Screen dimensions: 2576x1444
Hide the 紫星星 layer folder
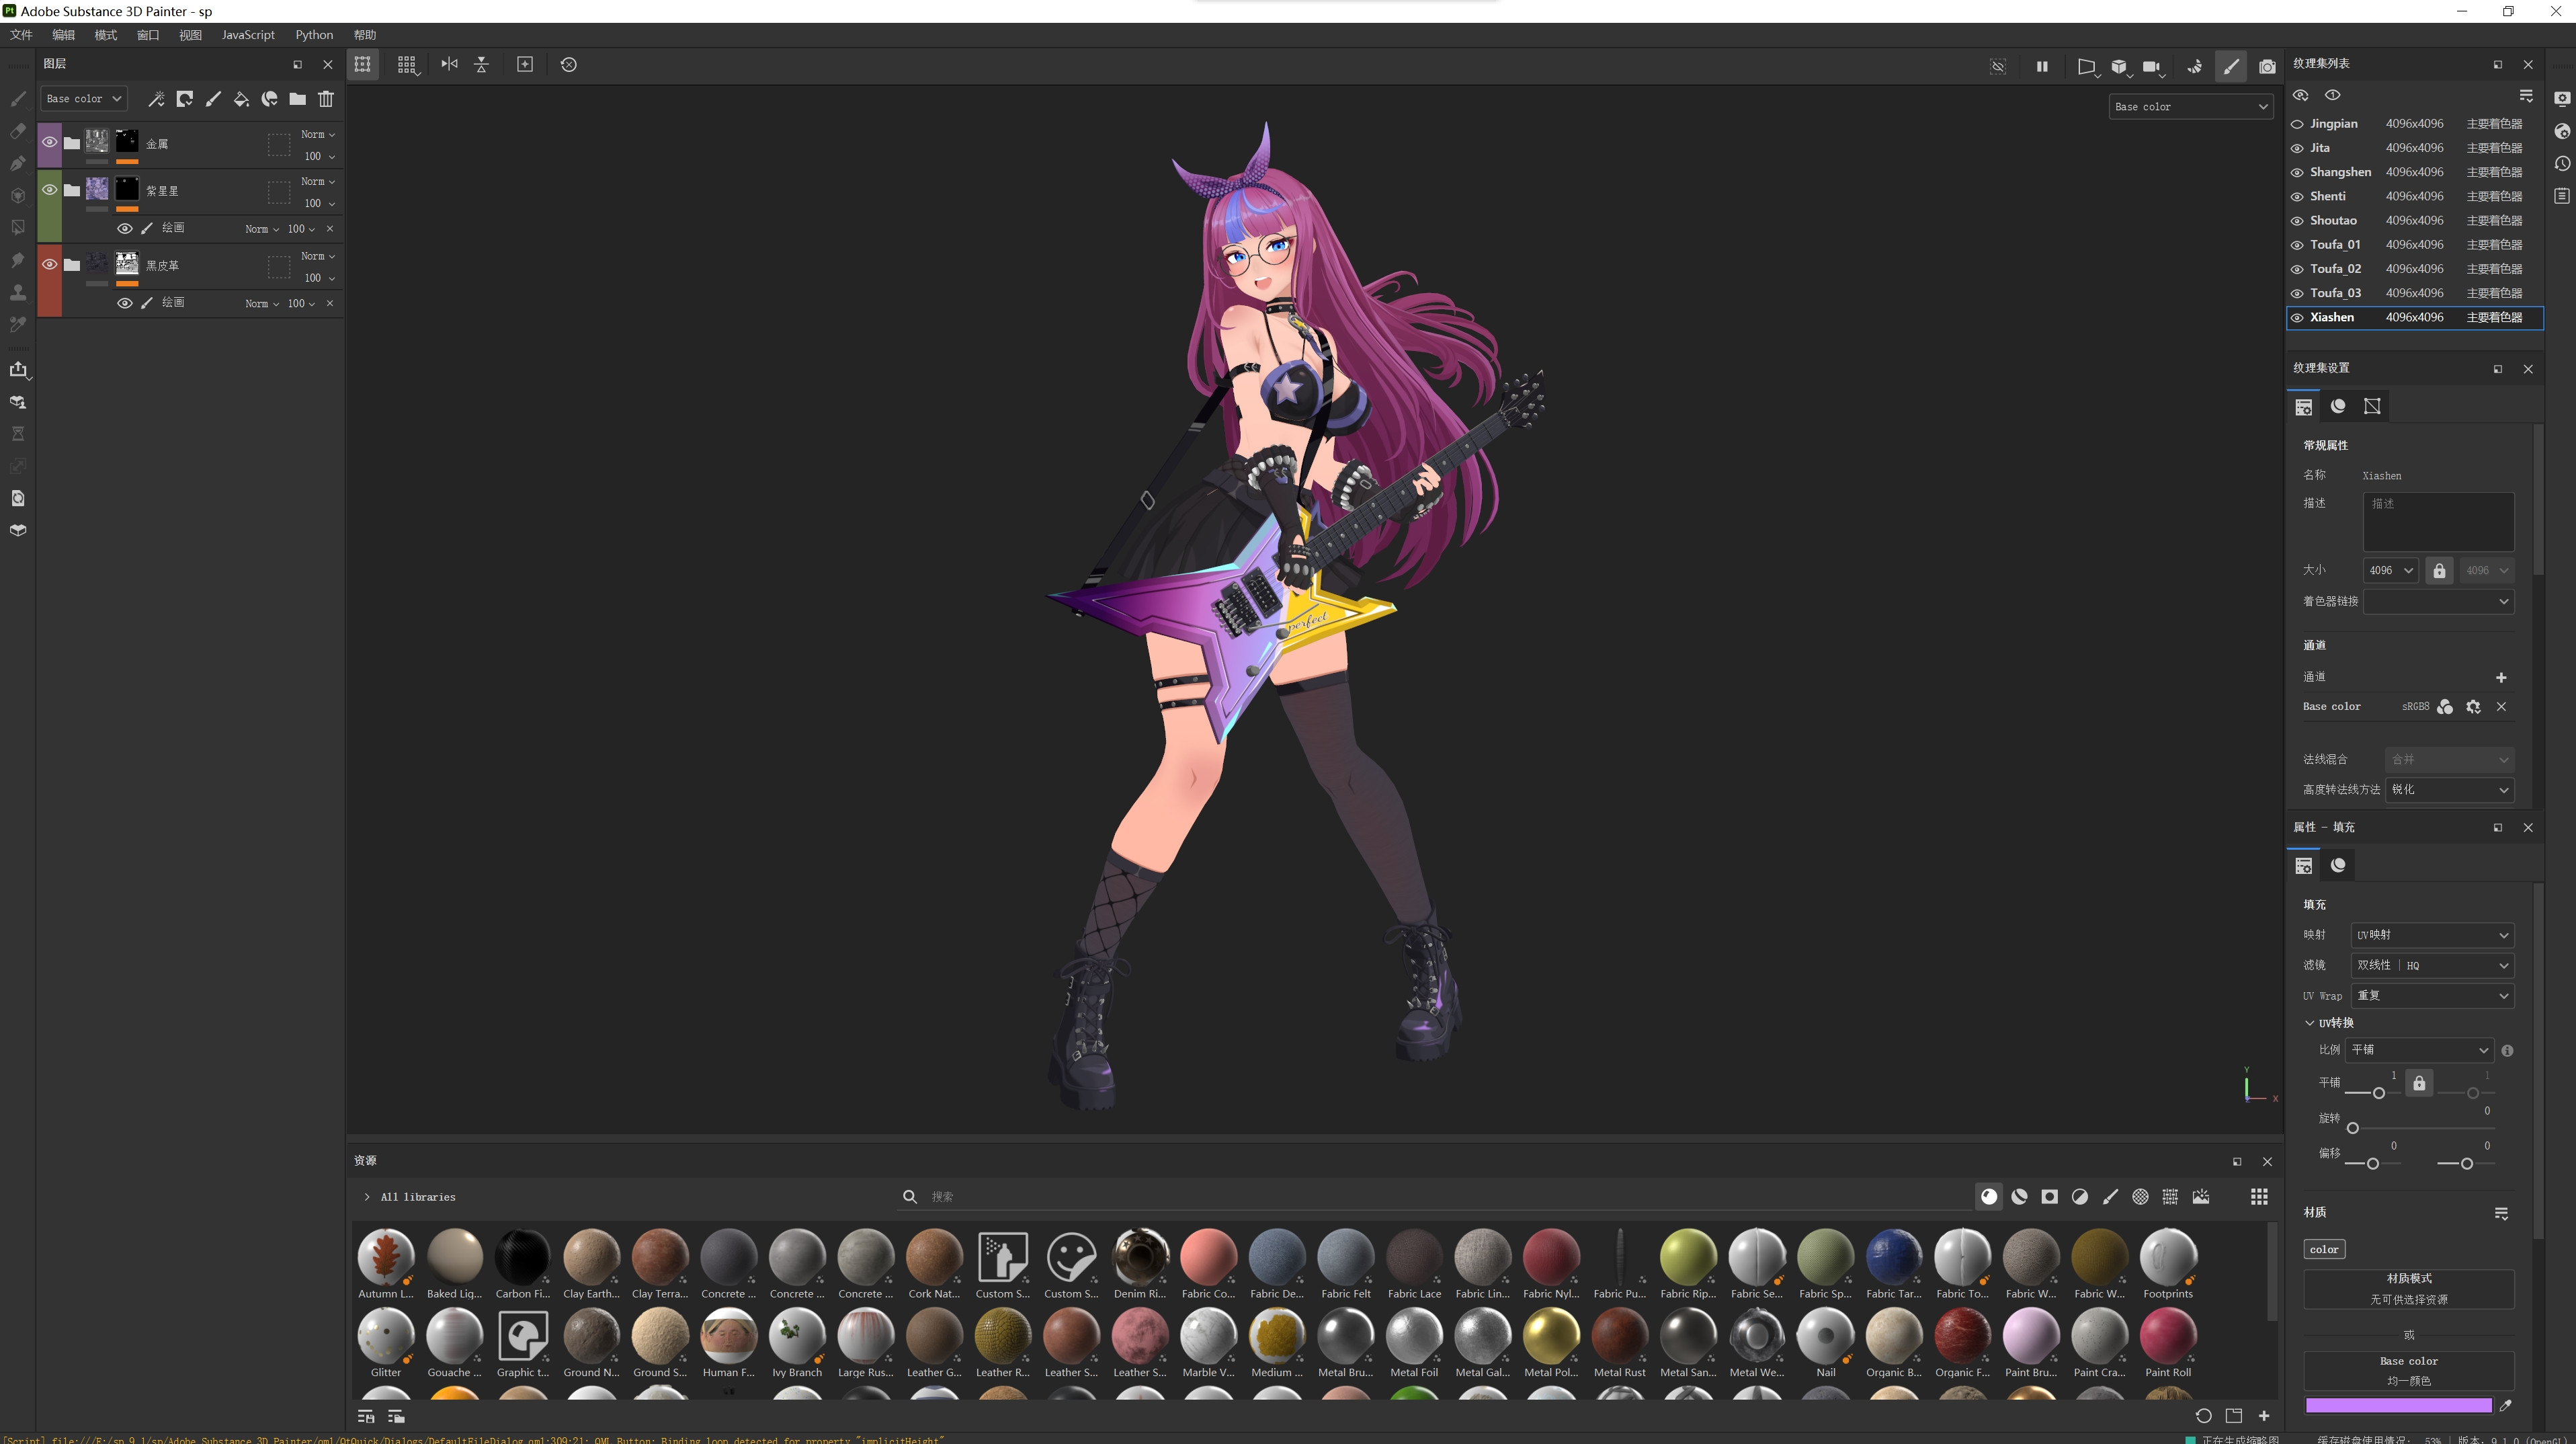[49, 189]
